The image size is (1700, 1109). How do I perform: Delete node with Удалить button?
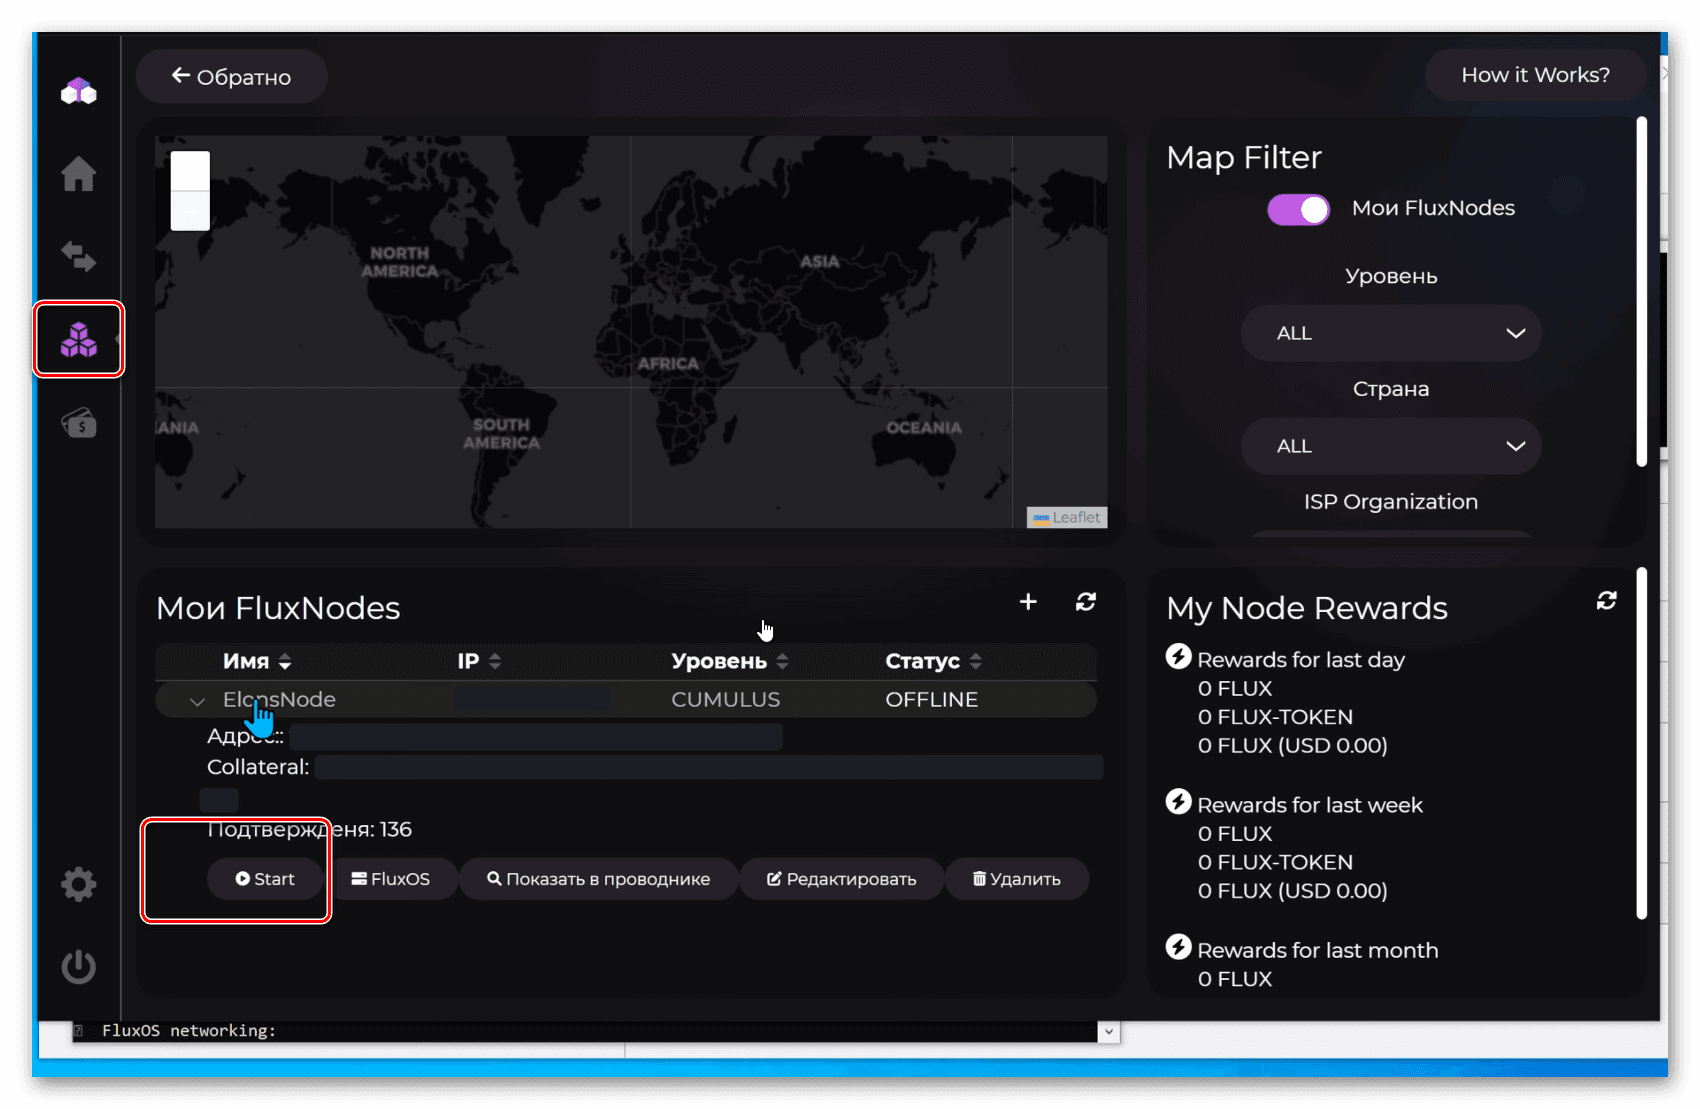pos(1016,879)
